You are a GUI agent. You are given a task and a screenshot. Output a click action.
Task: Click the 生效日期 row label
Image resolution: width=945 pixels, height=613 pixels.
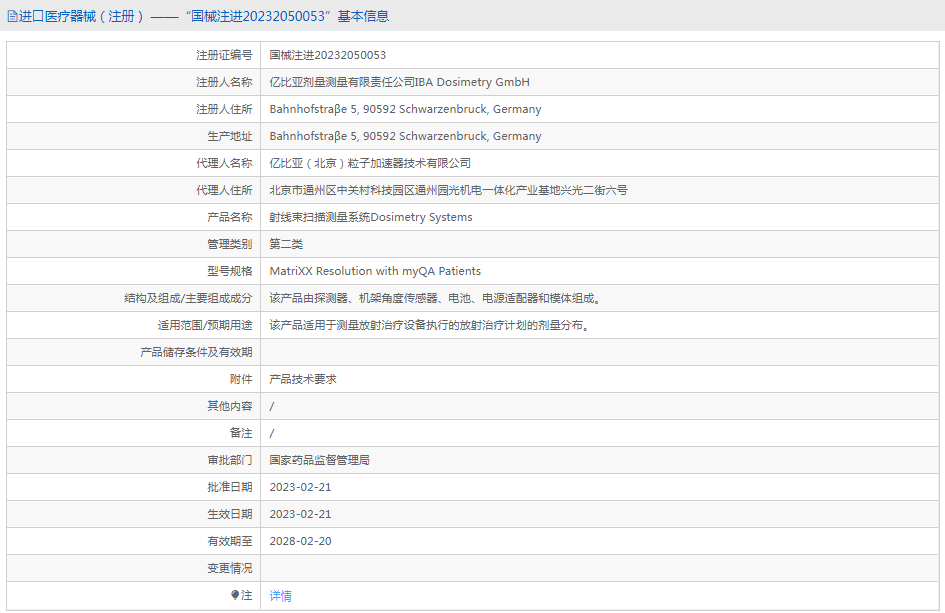point(230,514)
